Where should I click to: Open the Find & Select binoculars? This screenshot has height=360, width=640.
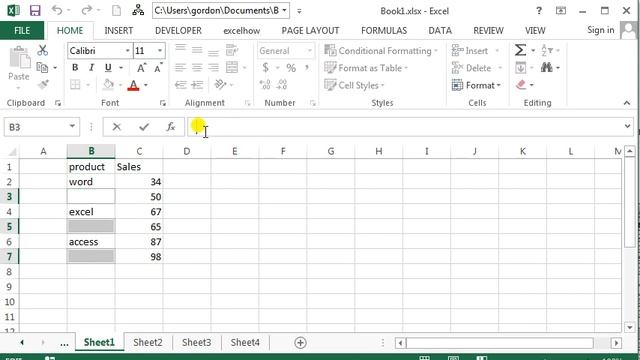tap(547, 67)
